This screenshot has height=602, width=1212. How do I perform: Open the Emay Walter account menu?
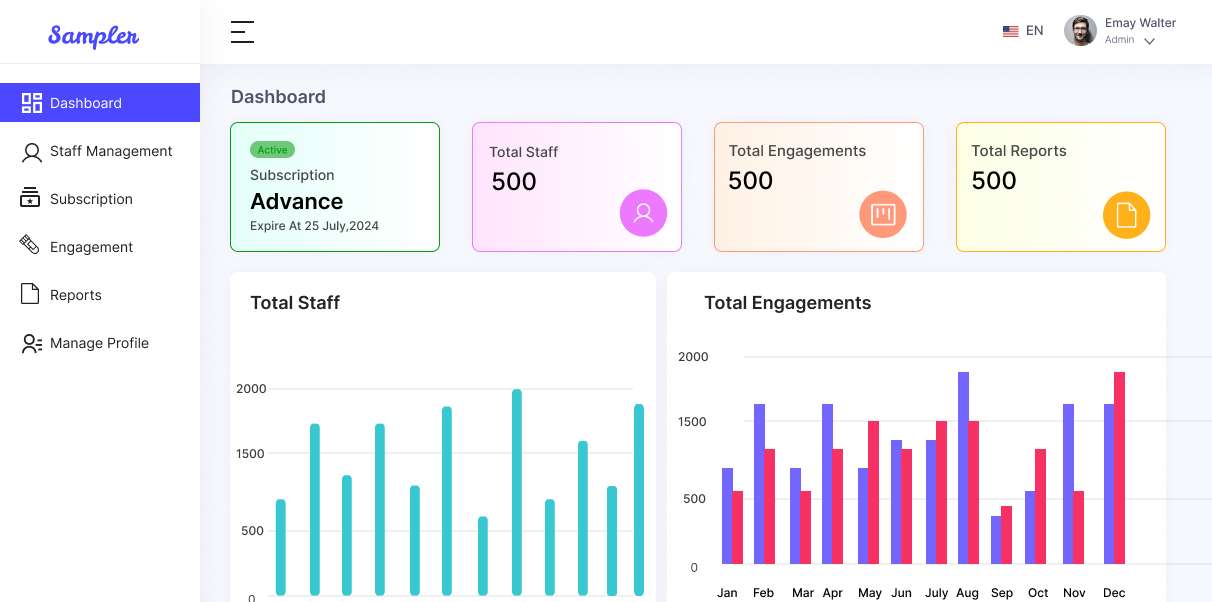1140,23
